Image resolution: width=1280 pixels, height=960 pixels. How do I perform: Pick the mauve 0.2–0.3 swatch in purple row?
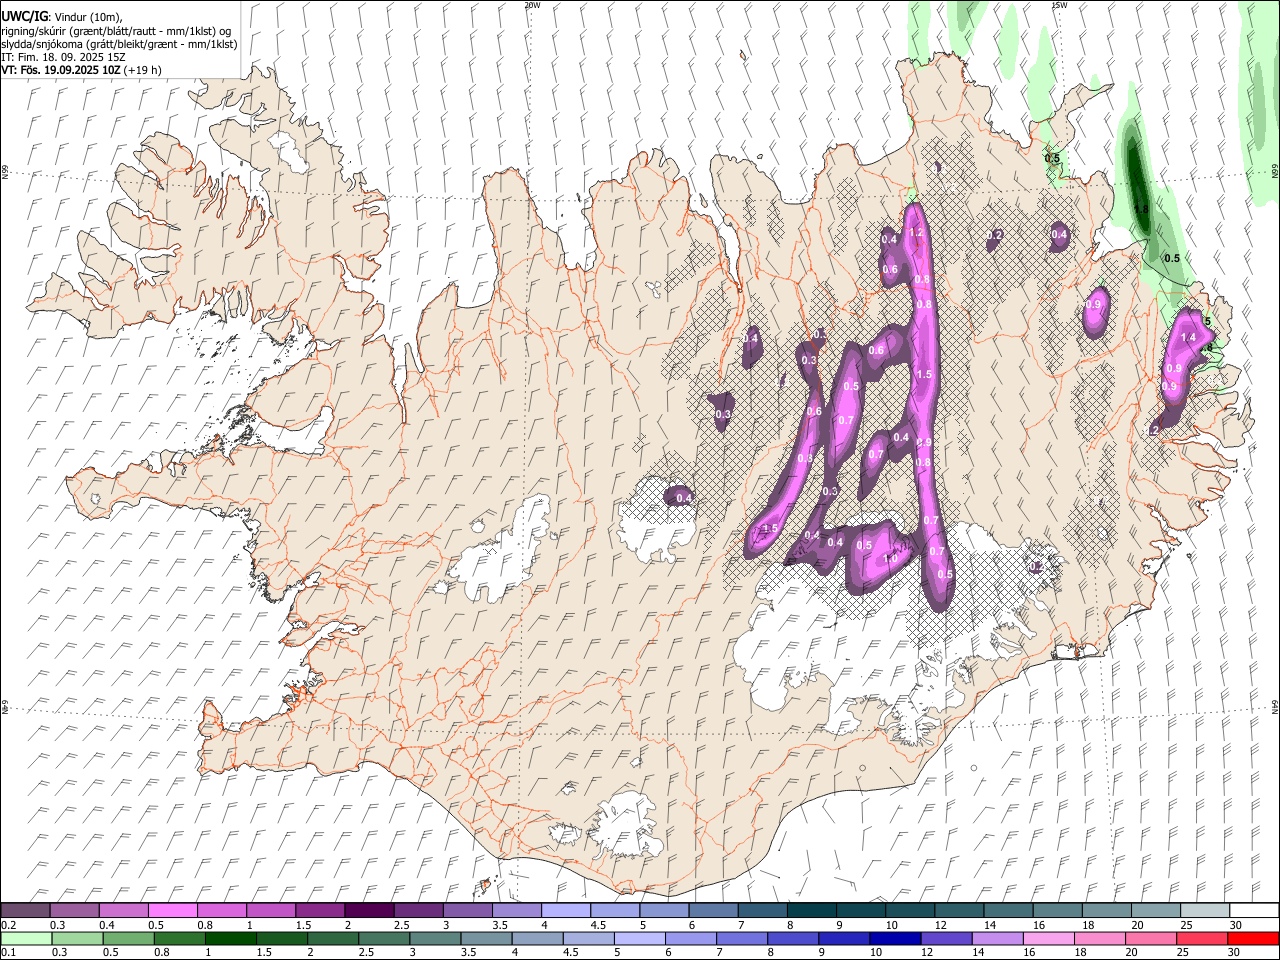26,911
